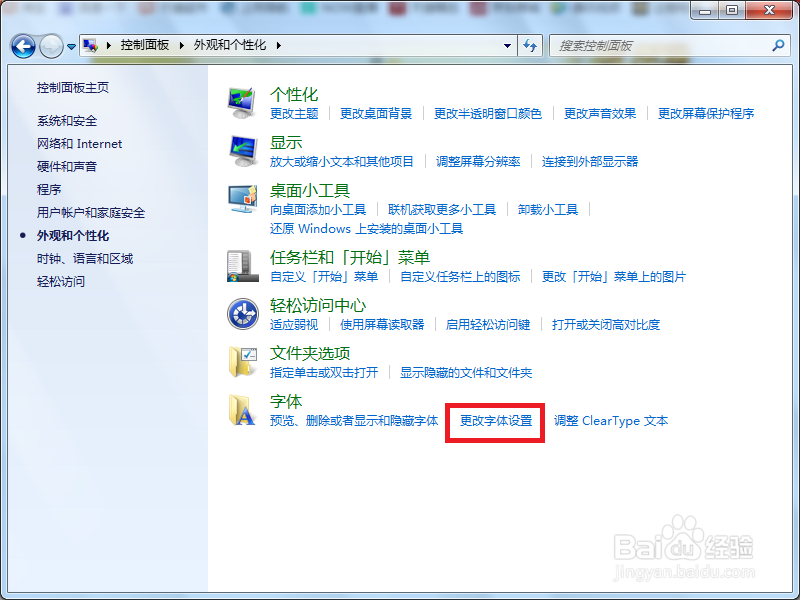Open the 字体 heading link
Image resolution: width=800 pixels, height=600 pixels.
pyautogui.click(x=286, y=402)
